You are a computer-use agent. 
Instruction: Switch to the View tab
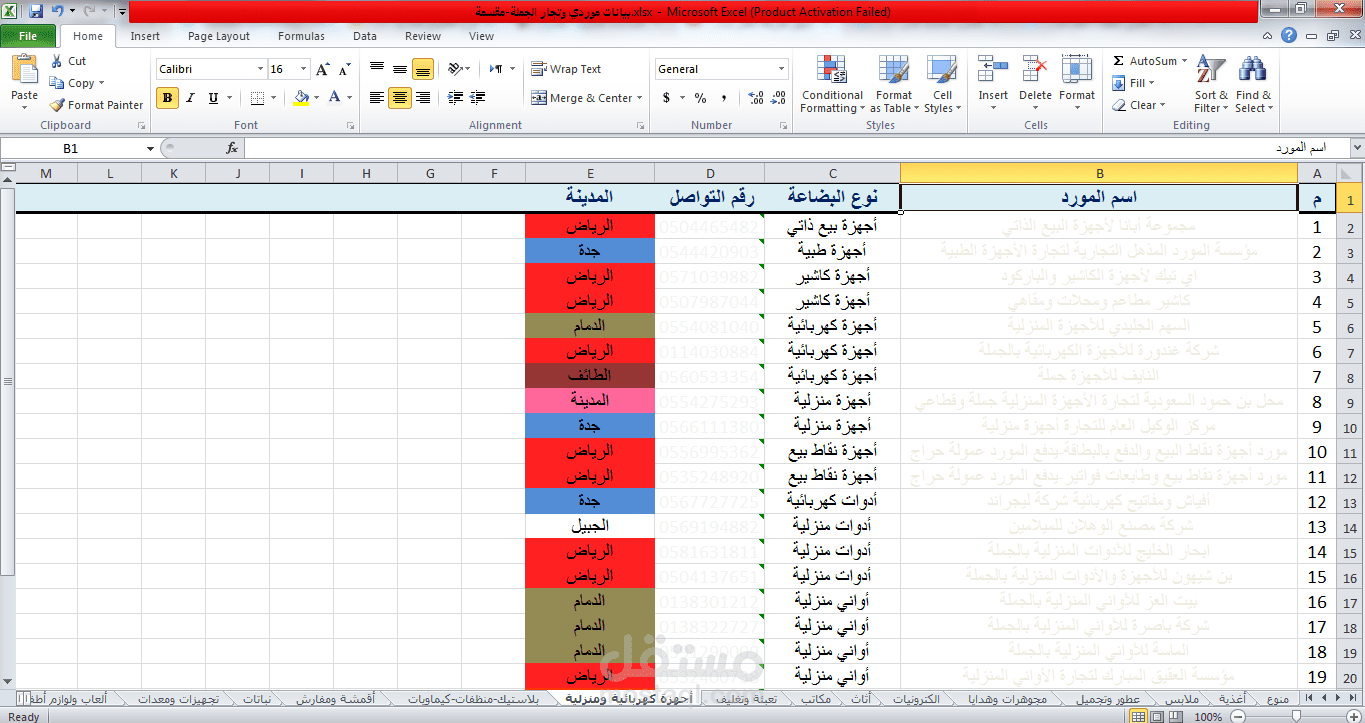click(x=481, y=36)
